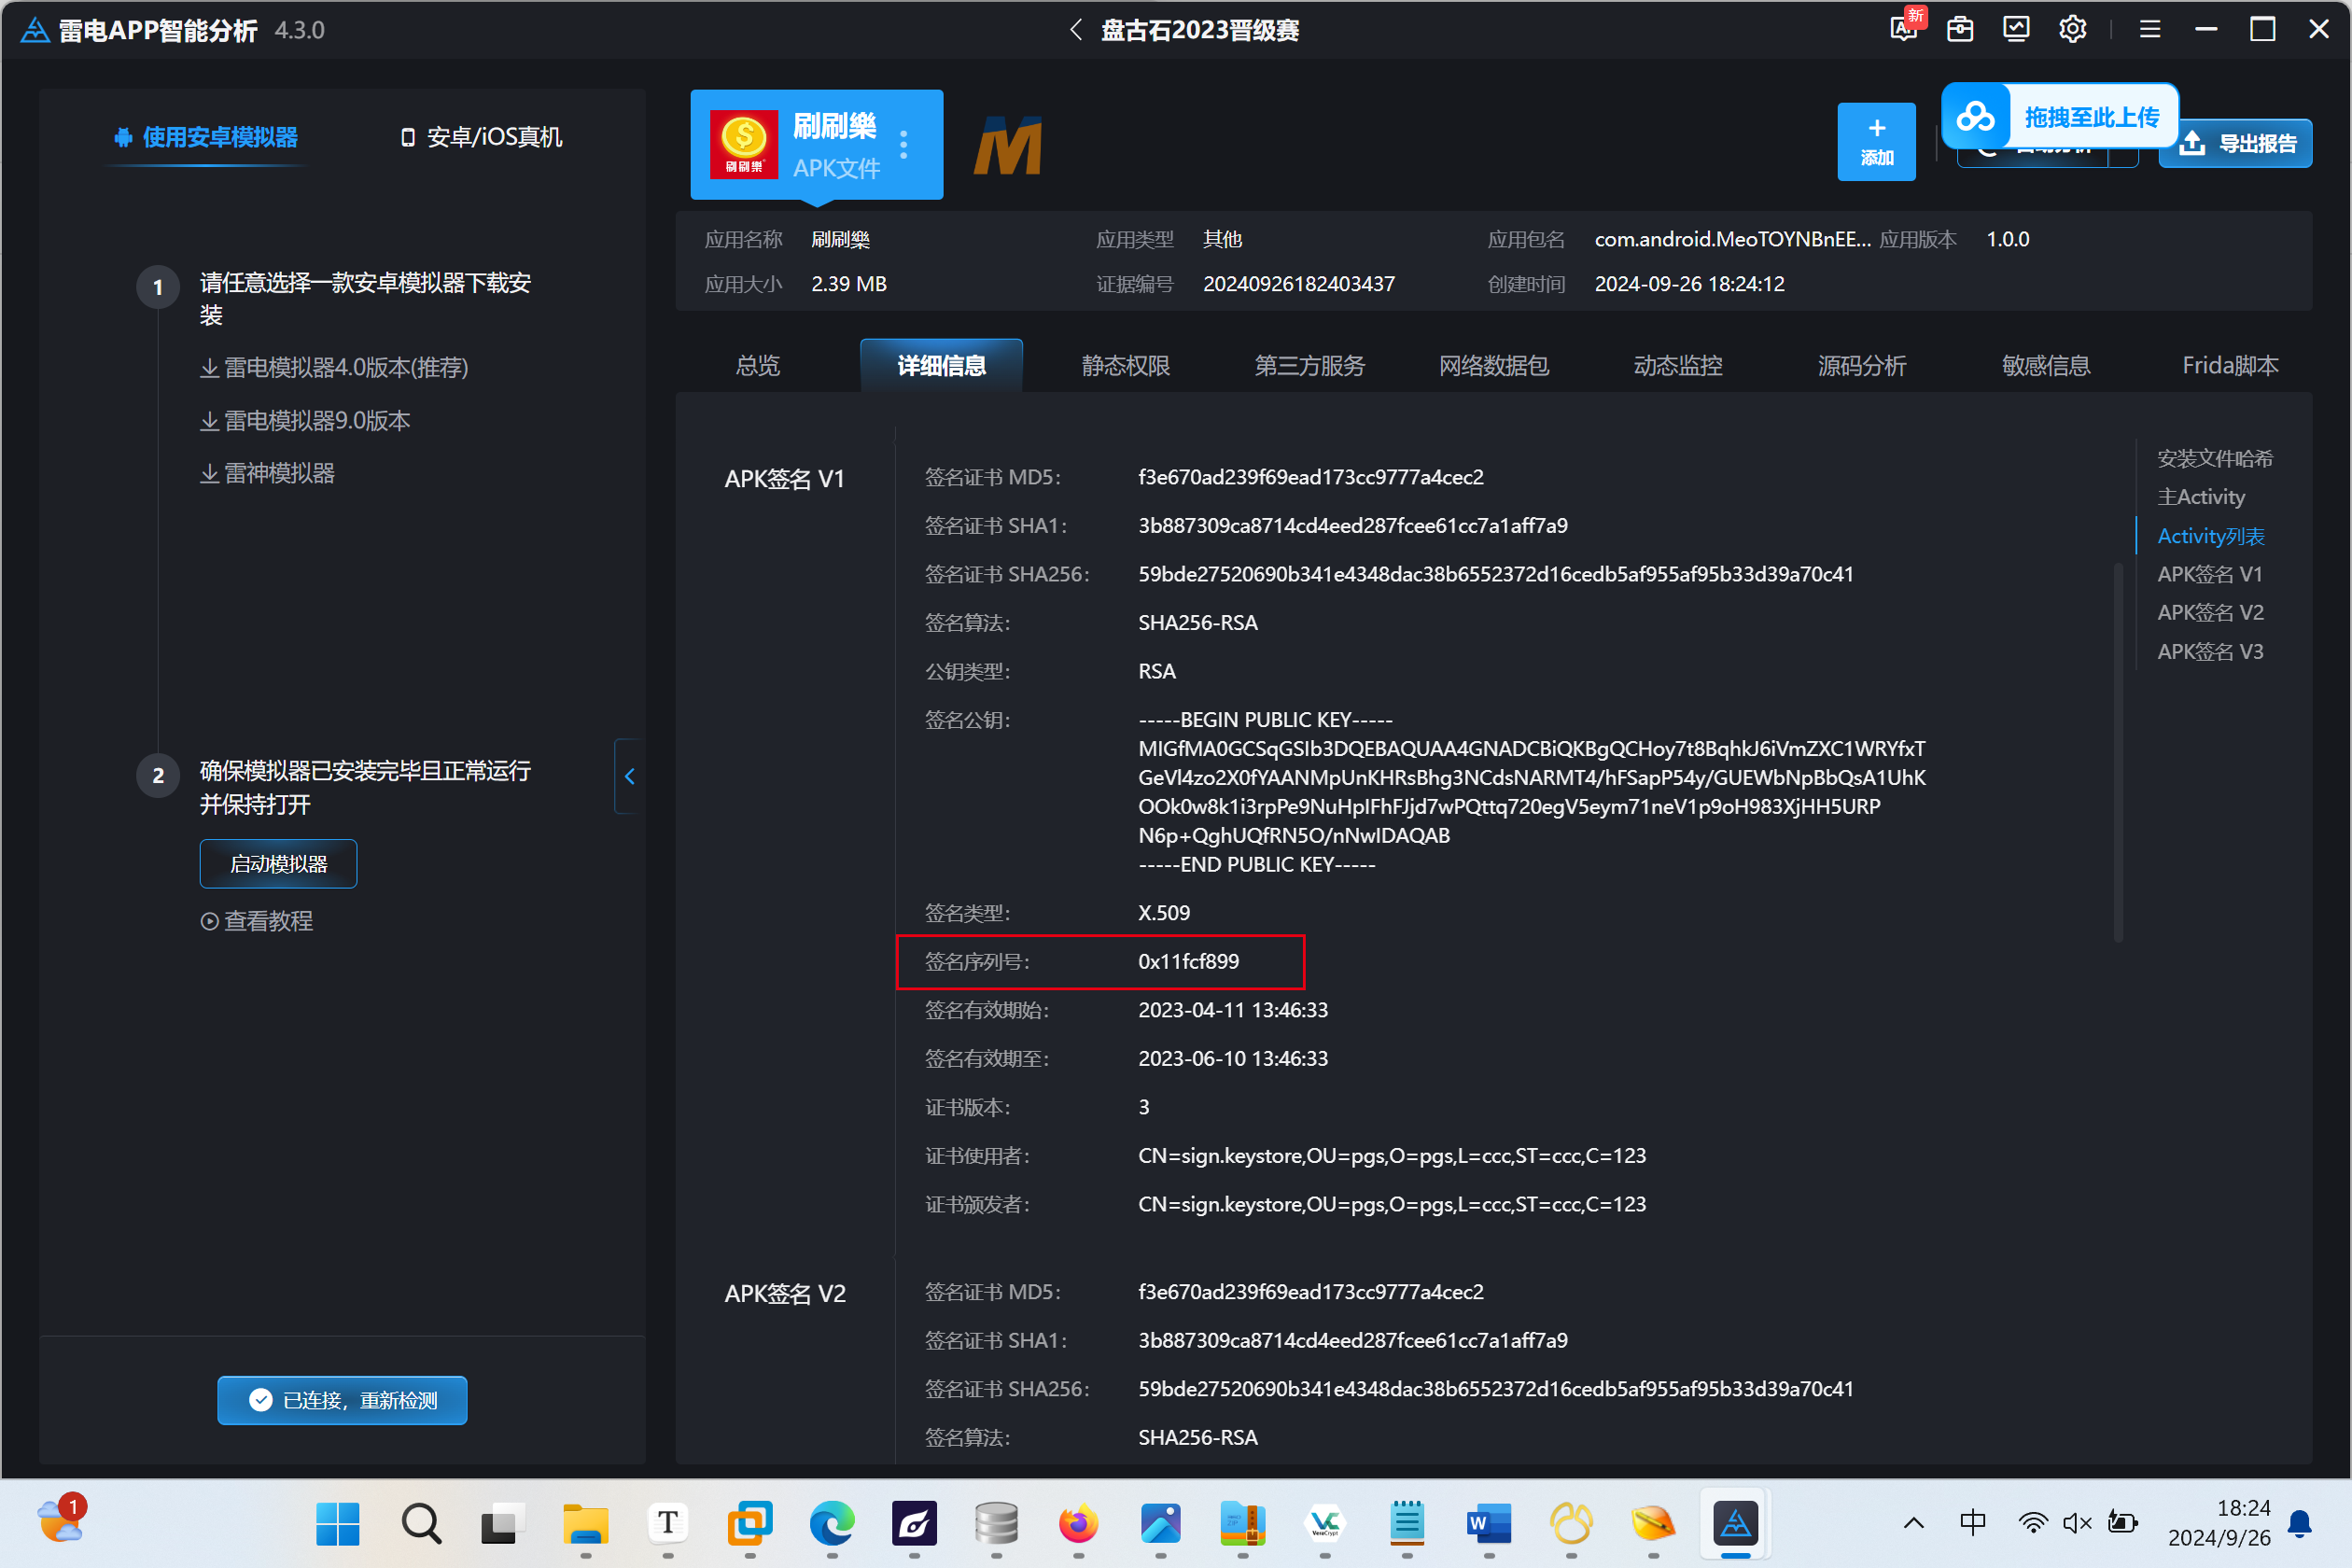
Task: Go back using arrow beside 盘古石2023晋级赛
Action: [x=1076, y=29]
